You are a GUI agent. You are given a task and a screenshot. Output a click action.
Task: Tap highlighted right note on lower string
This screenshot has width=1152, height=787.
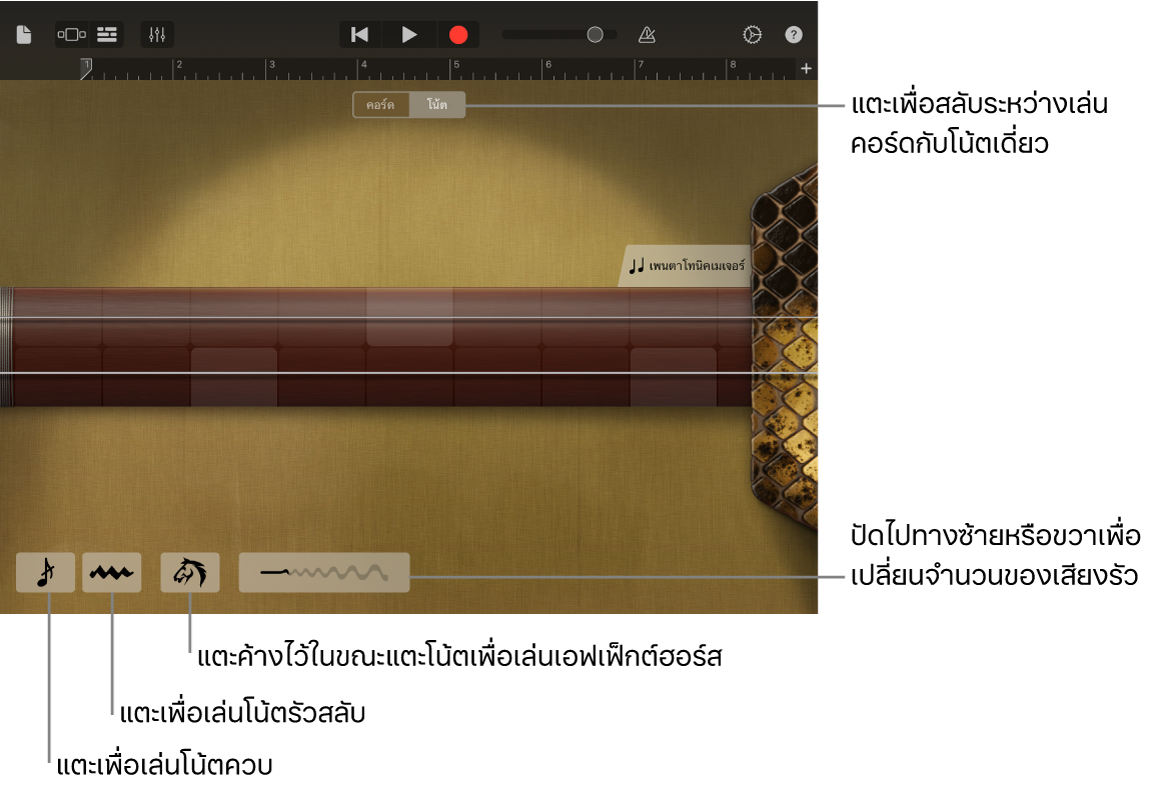(673, 377)
